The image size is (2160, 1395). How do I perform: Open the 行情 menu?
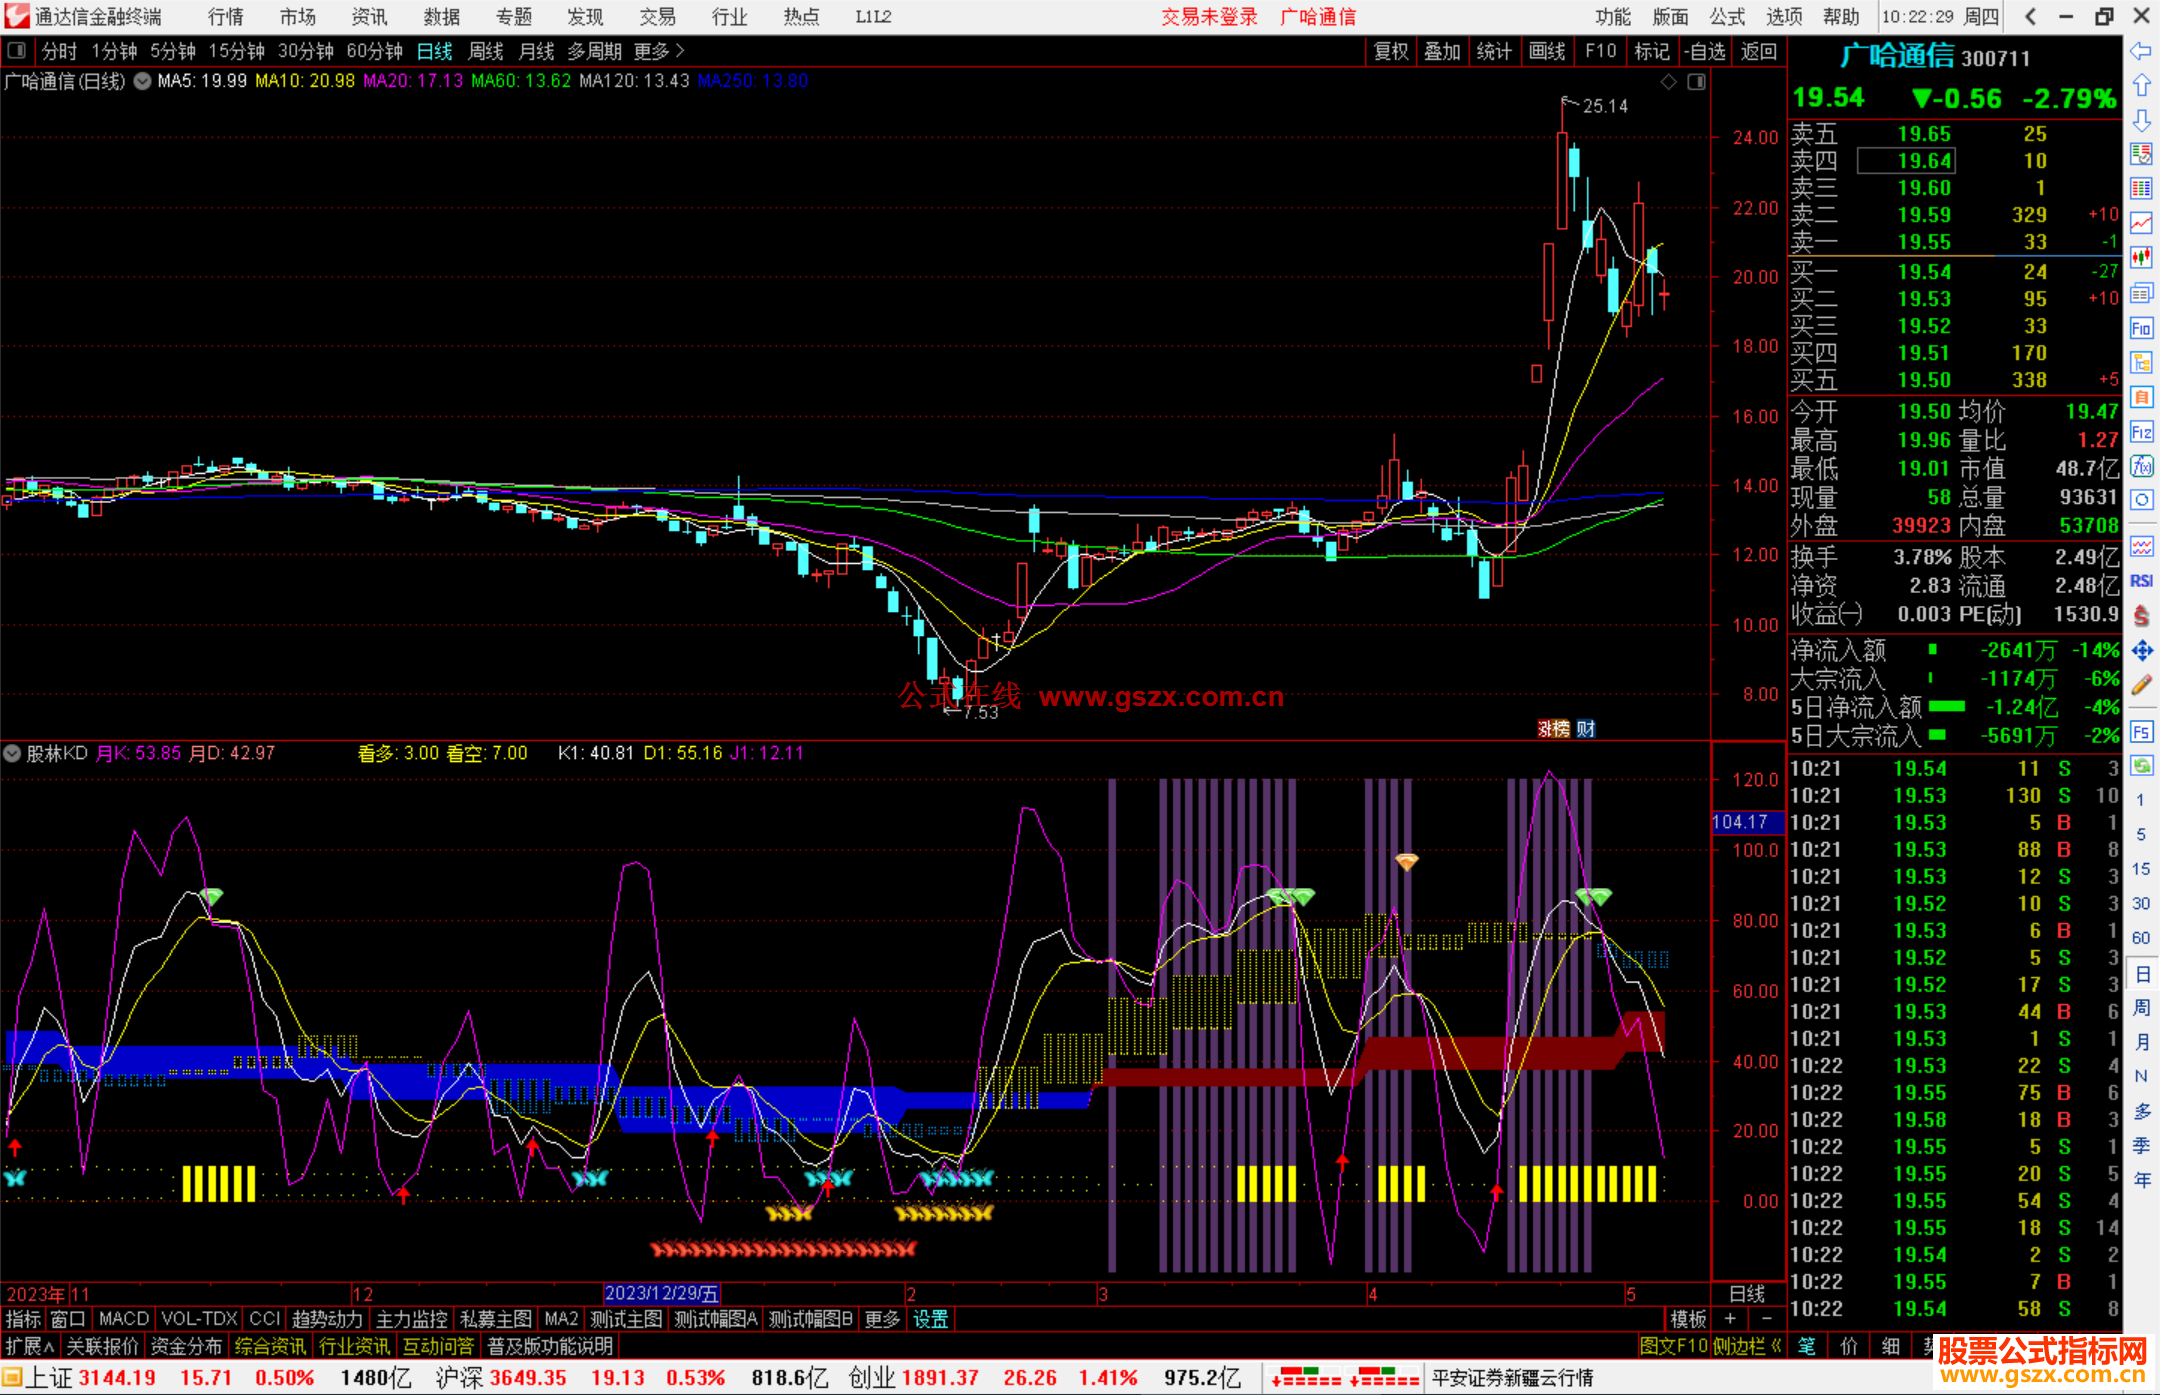click(225, 16)
